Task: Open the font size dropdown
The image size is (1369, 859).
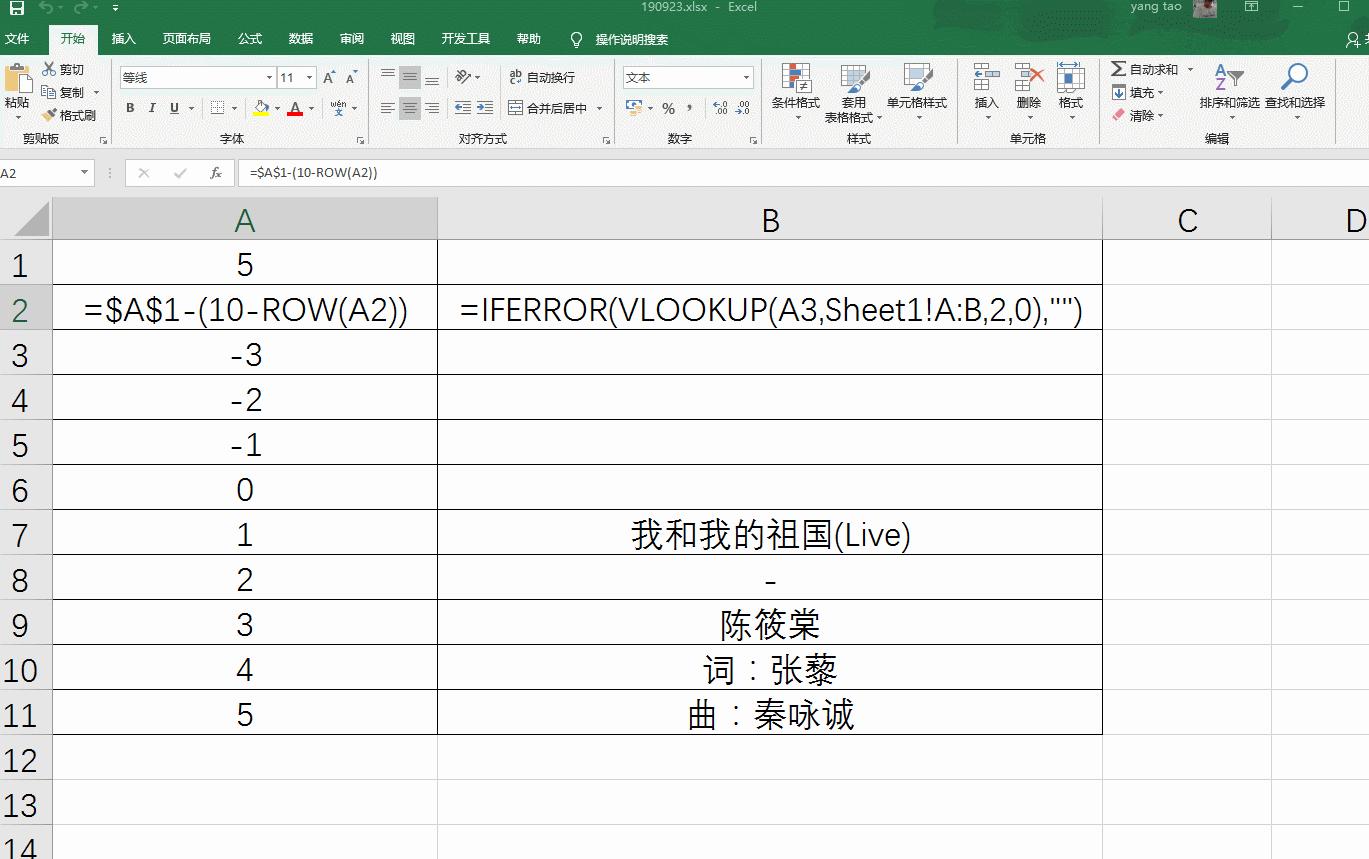Action: point(310,78)
